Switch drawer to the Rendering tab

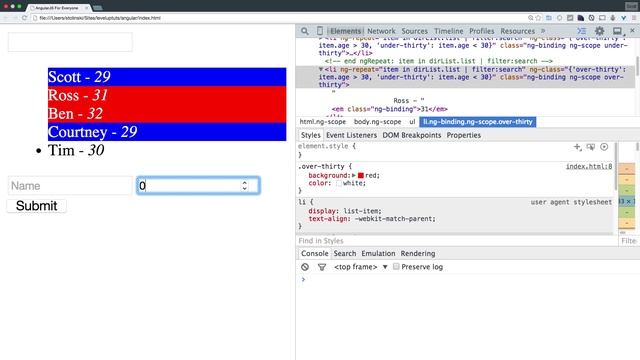418,253
